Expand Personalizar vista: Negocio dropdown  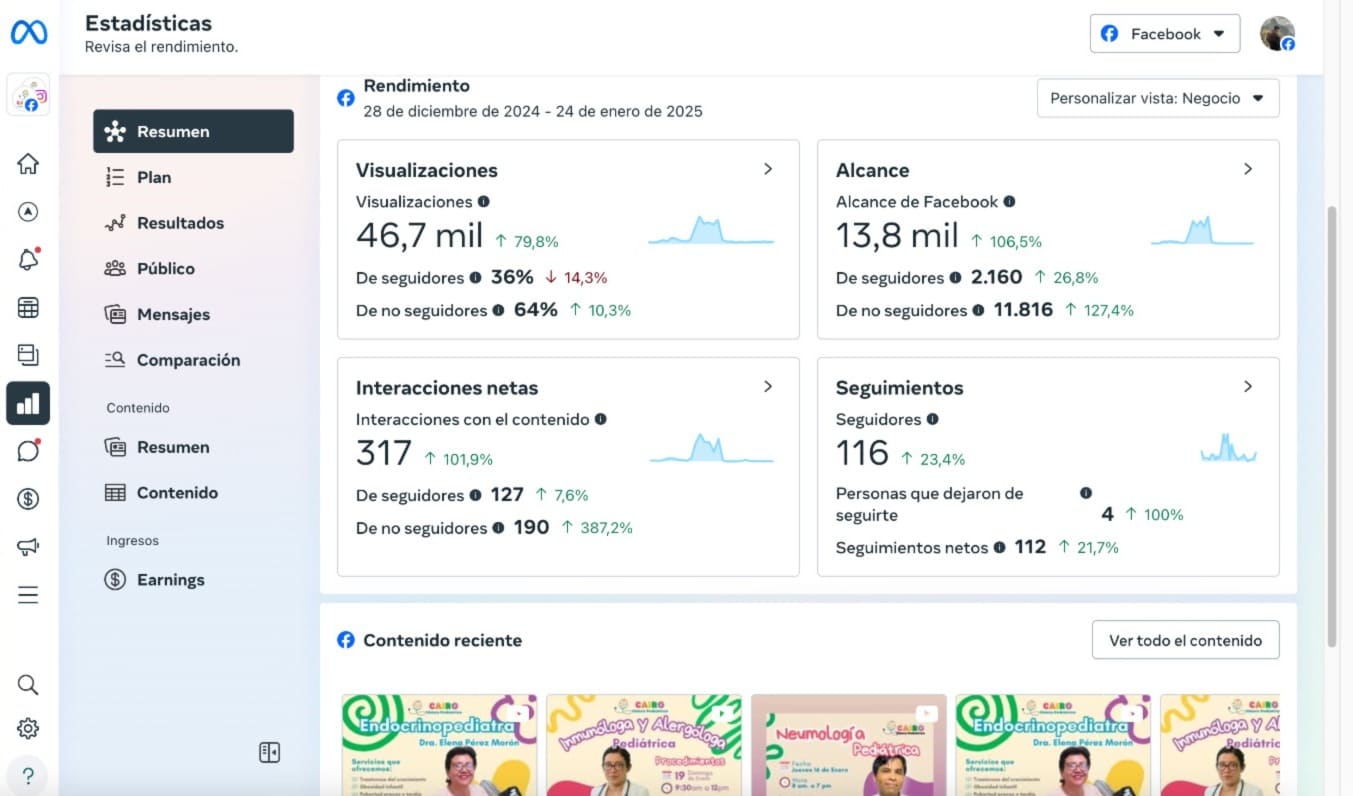tap(1157, 98)
